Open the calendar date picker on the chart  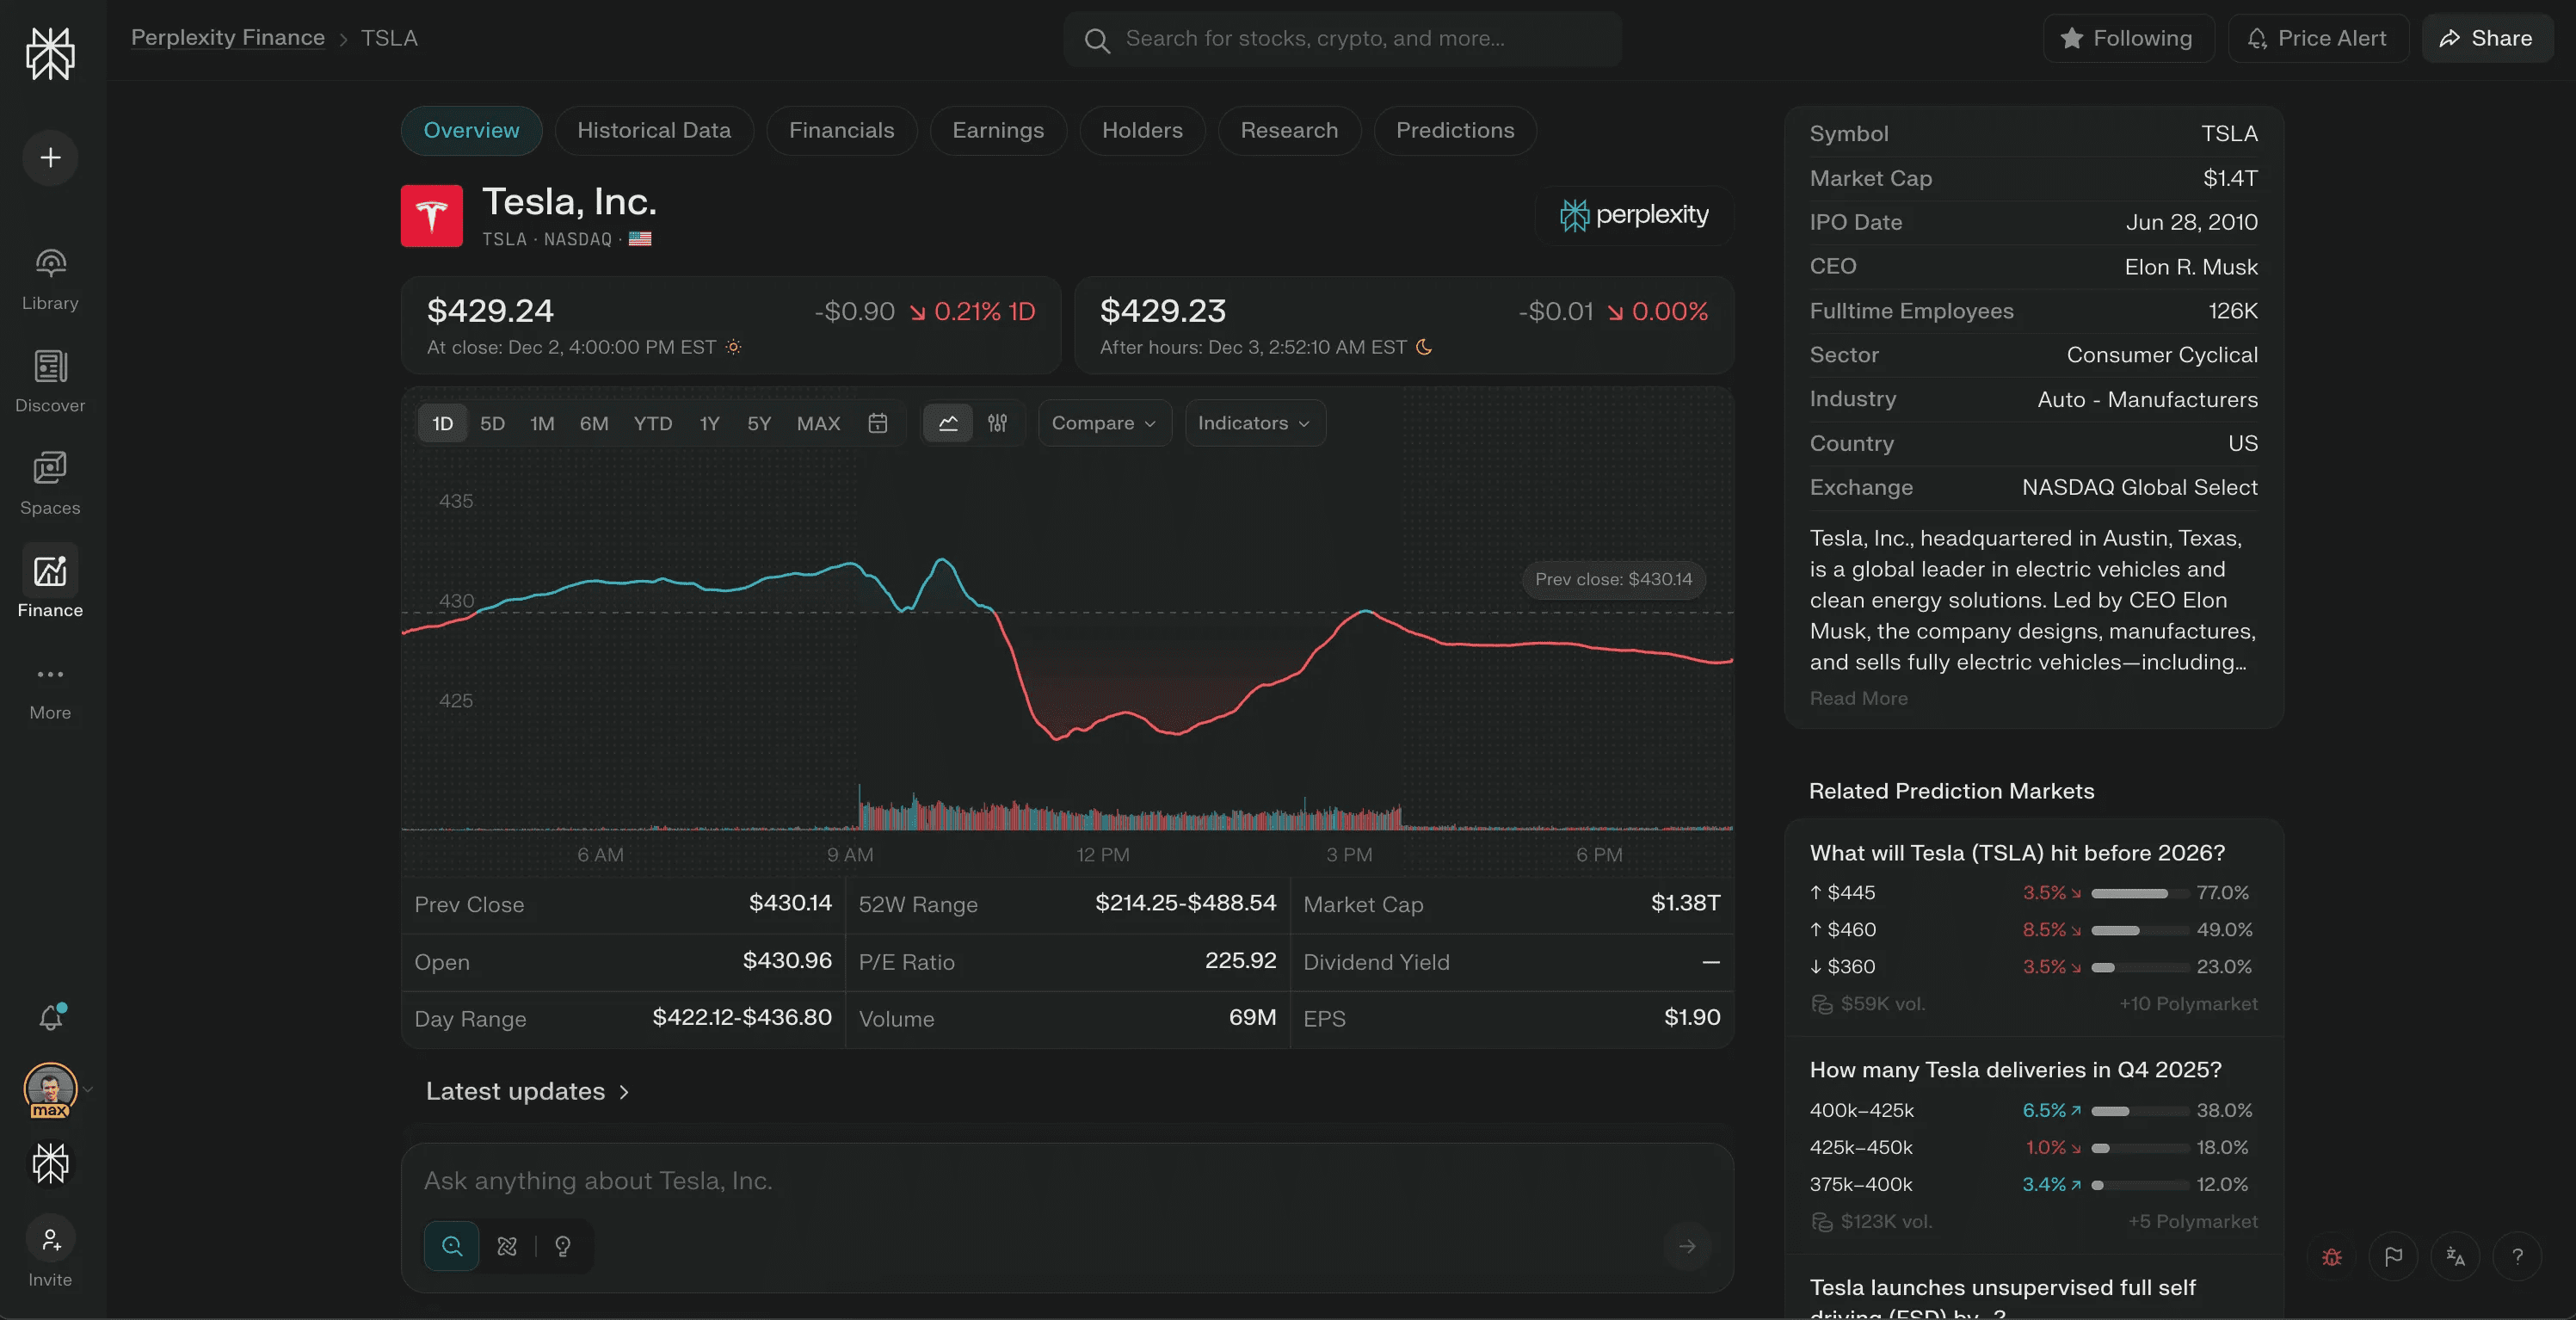click(x=878, y=423)
